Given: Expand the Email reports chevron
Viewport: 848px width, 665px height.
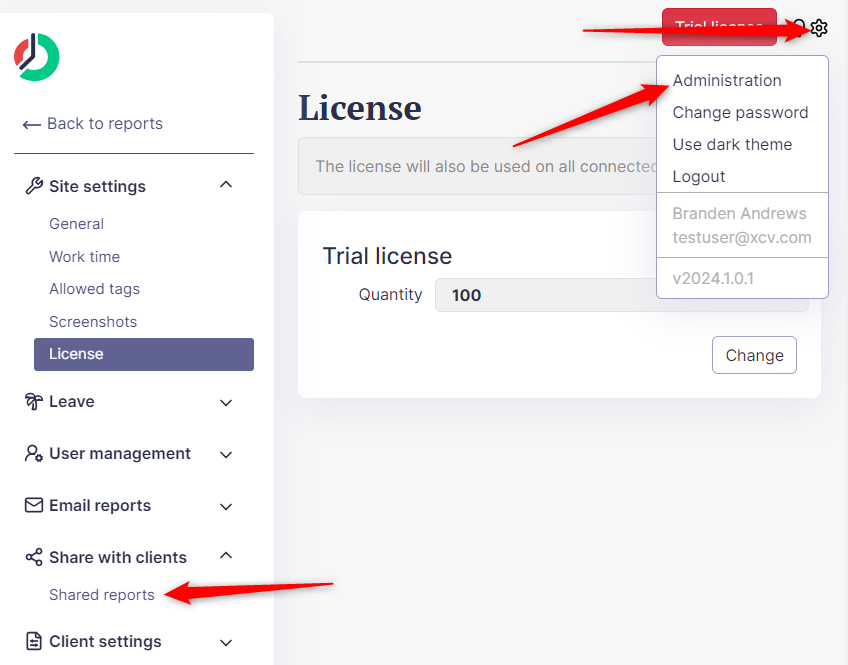Looking at the screenshot, I should 226,506.
